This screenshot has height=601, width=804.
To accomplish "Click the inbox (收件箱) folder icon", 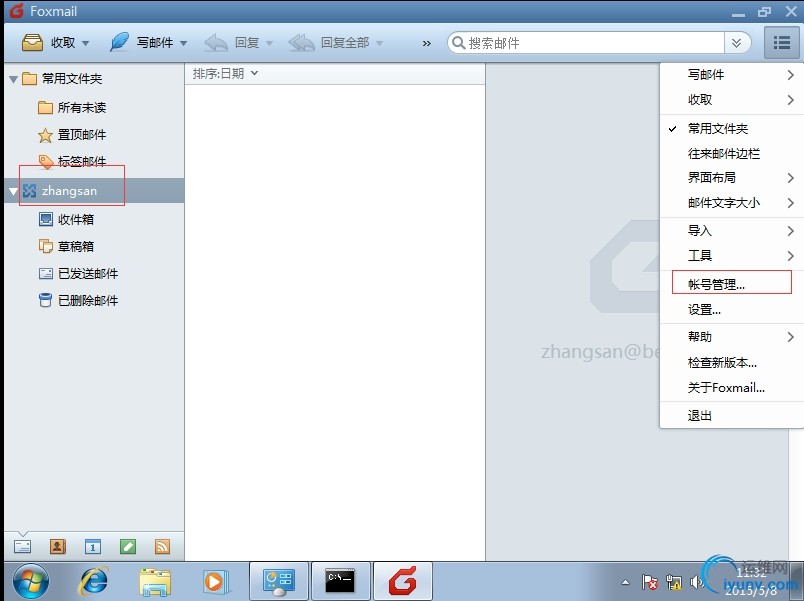I will (46, 219).
